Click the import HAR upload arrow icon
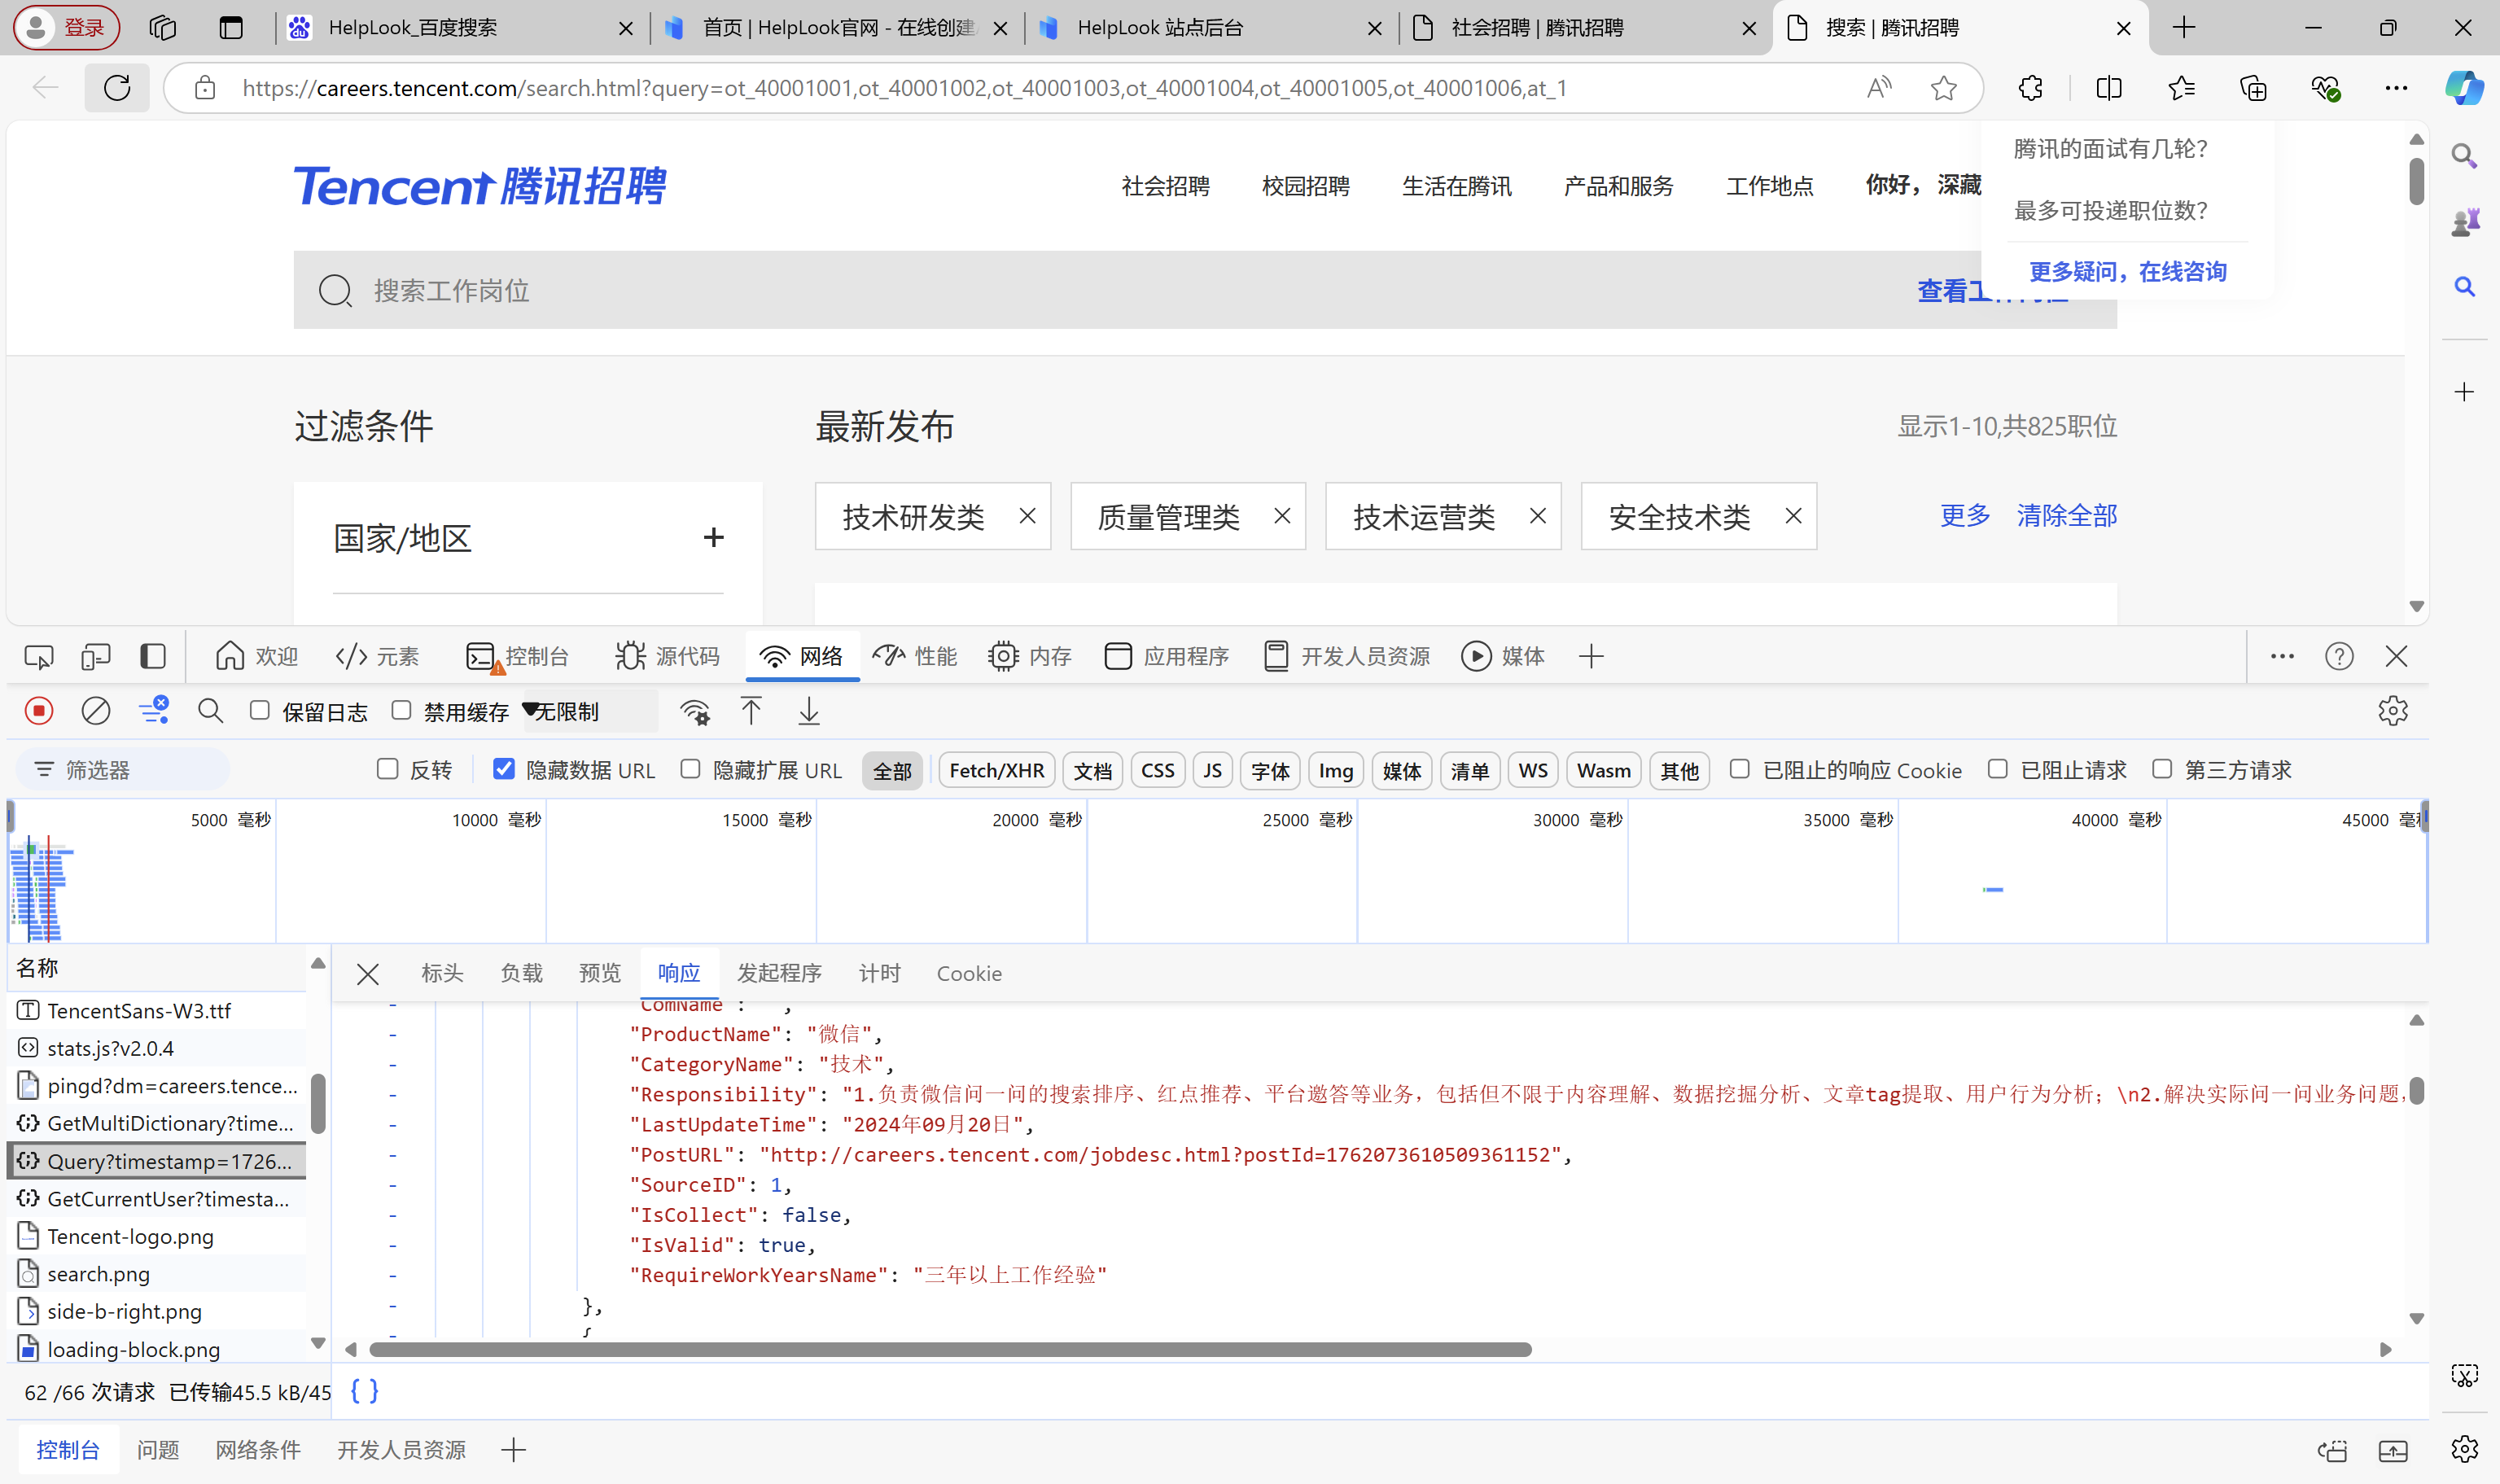Image resolution: width=2500 pixels, height=1484 pixels. (751, 711)
